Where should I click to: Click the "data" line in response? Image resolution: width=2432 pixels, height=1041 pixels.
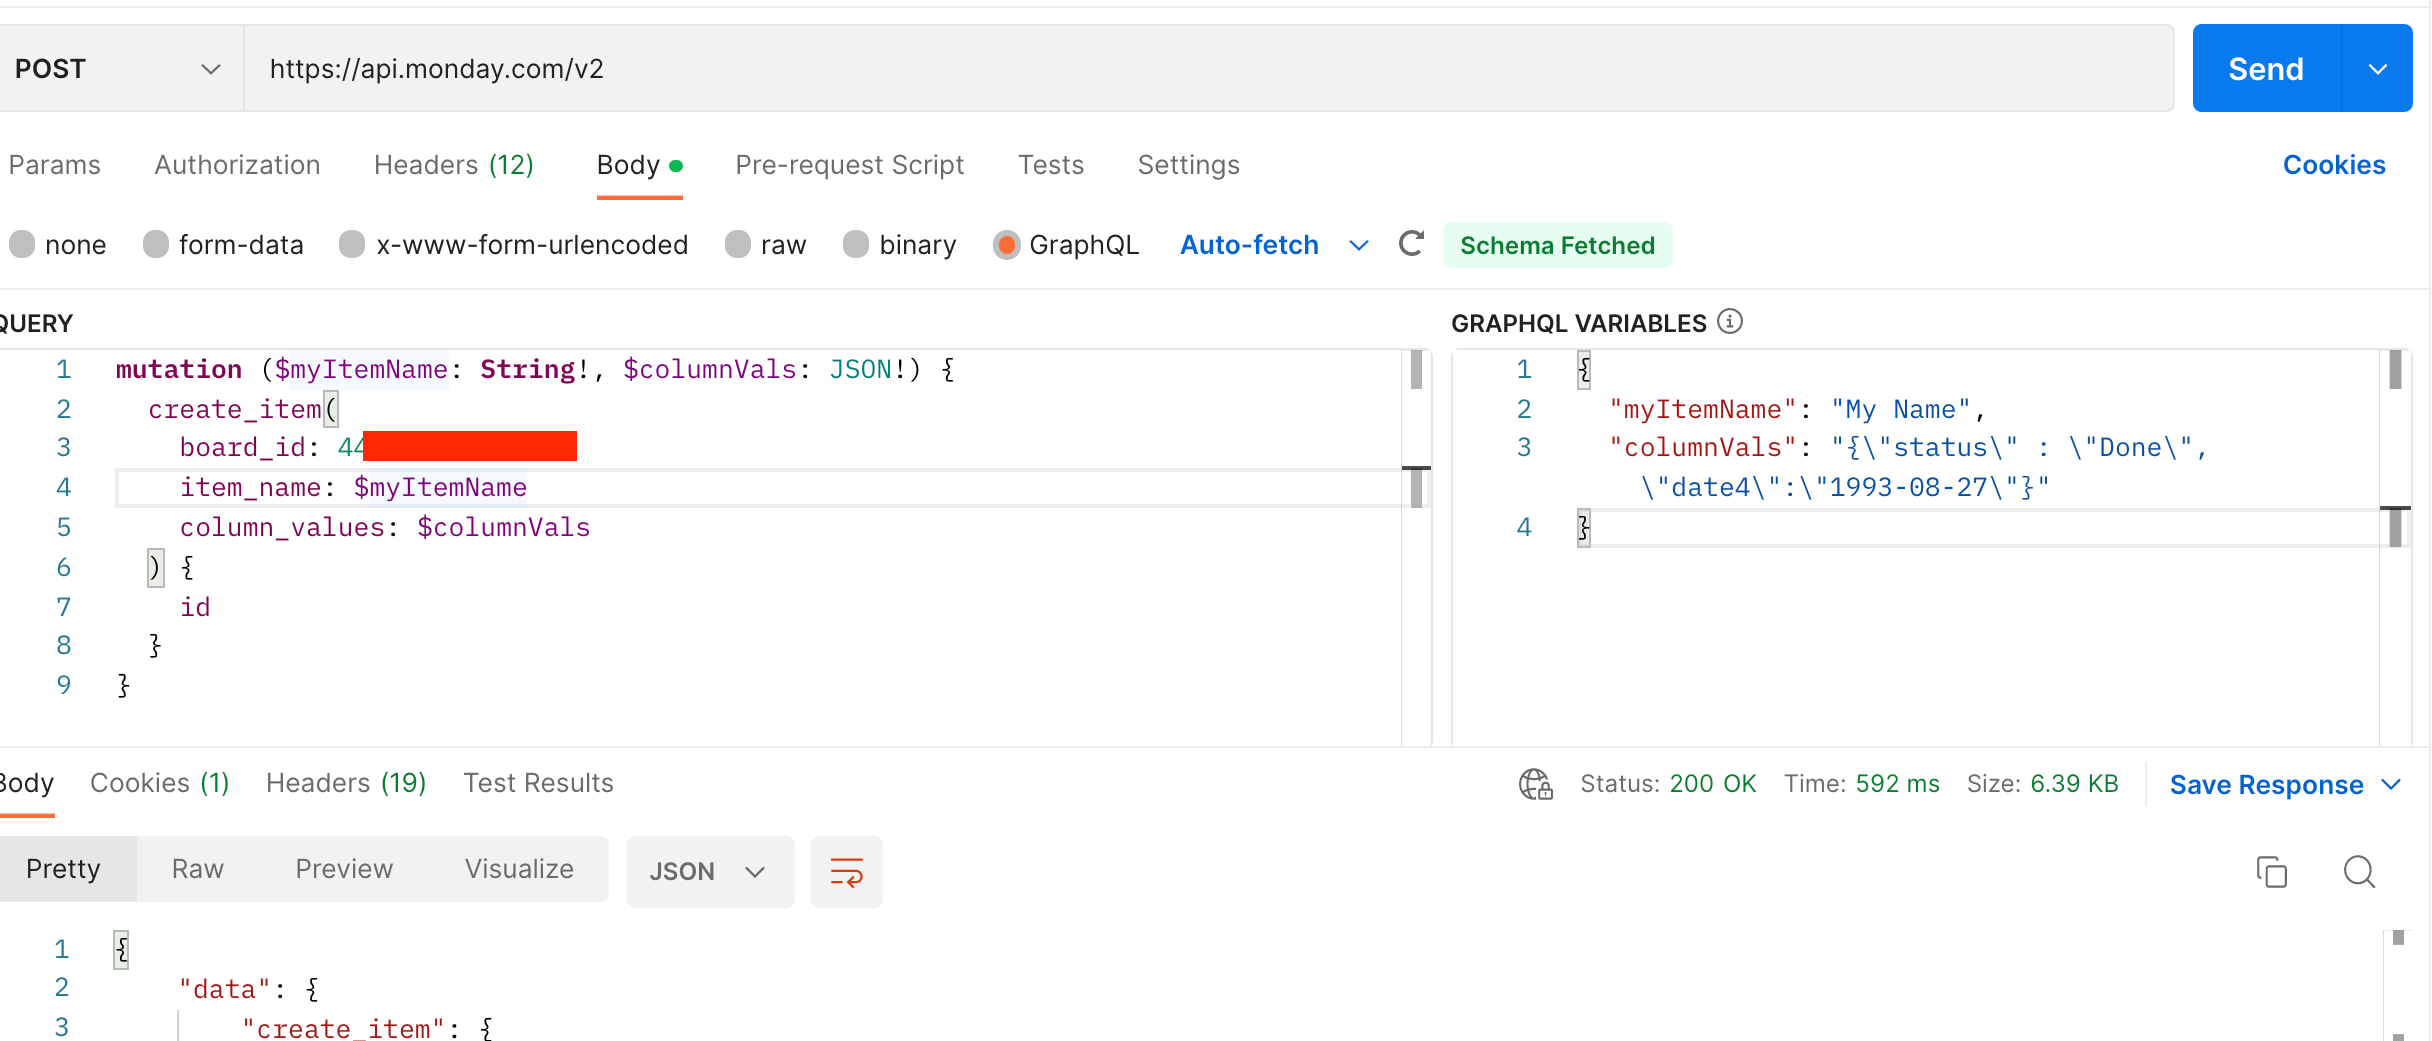tap(249, 989)
